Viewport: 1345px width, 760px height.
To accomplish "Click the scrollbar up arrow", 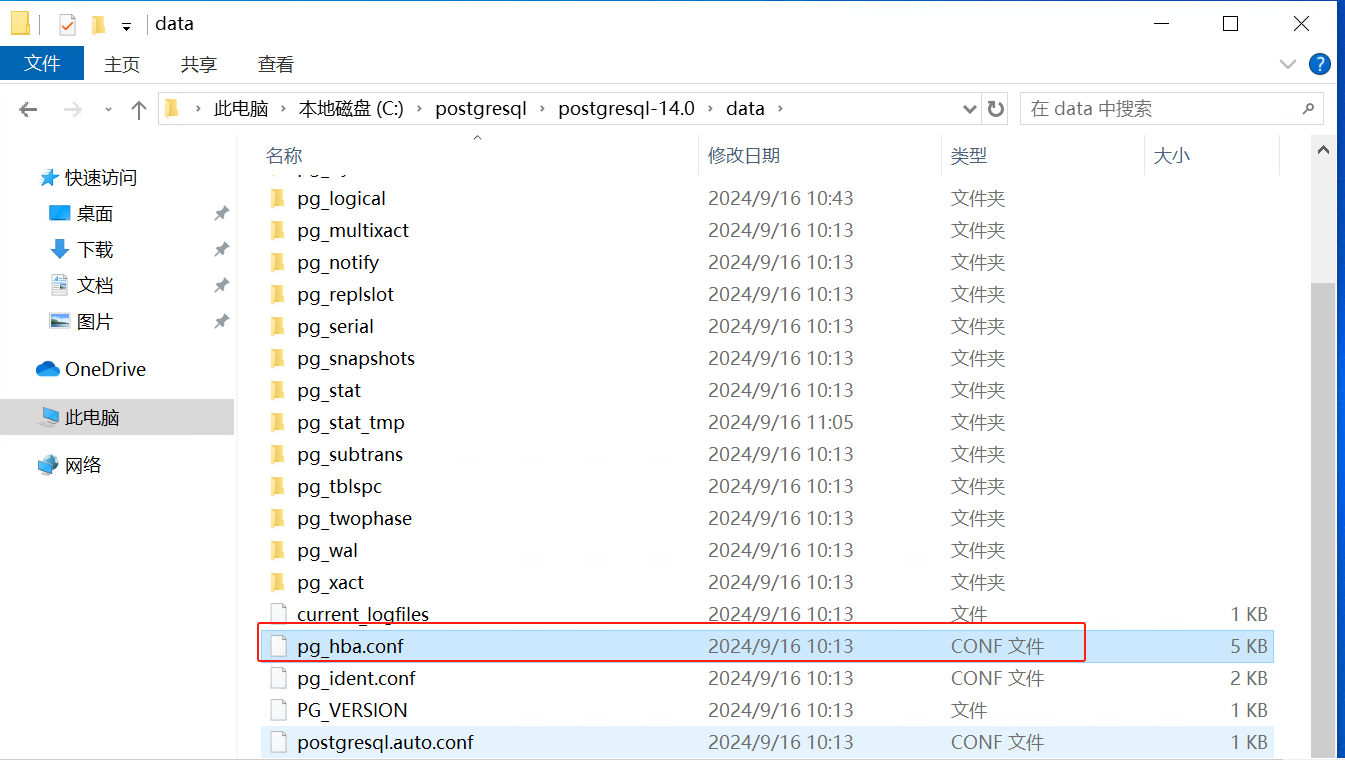I will [x=1323, y=151].
